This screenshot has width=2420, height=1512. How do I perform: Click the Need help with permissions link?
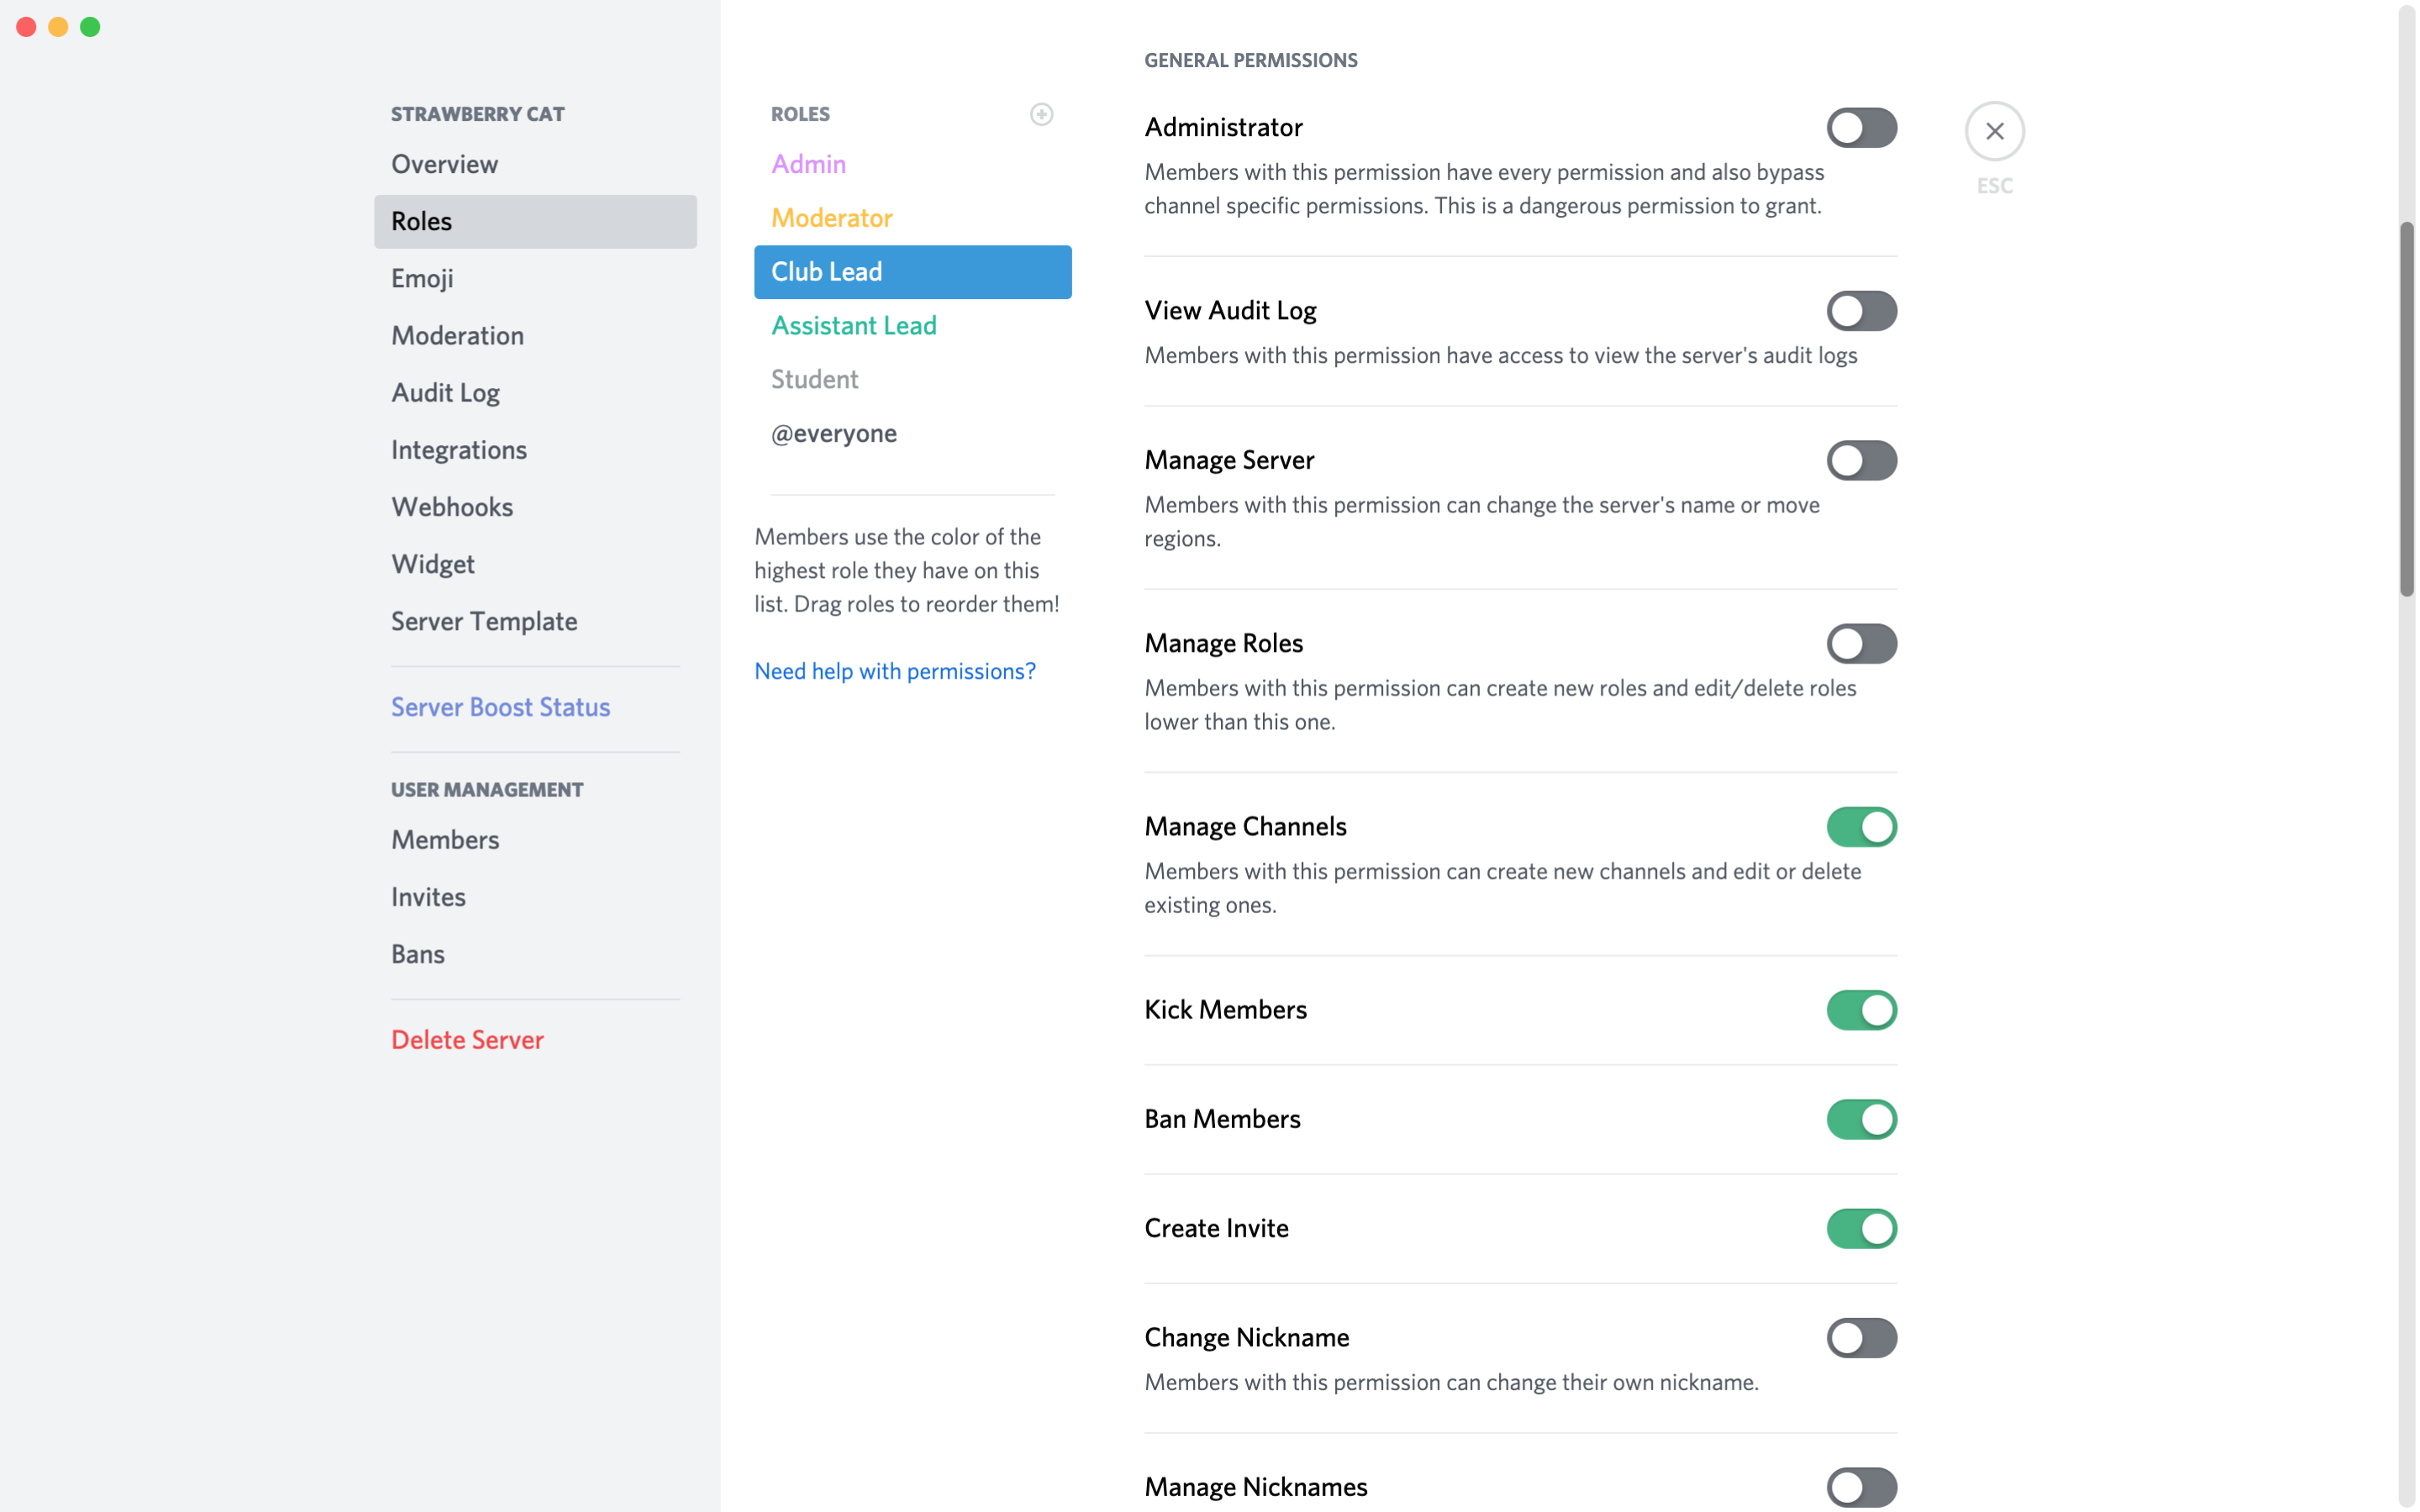click(896, 669)
